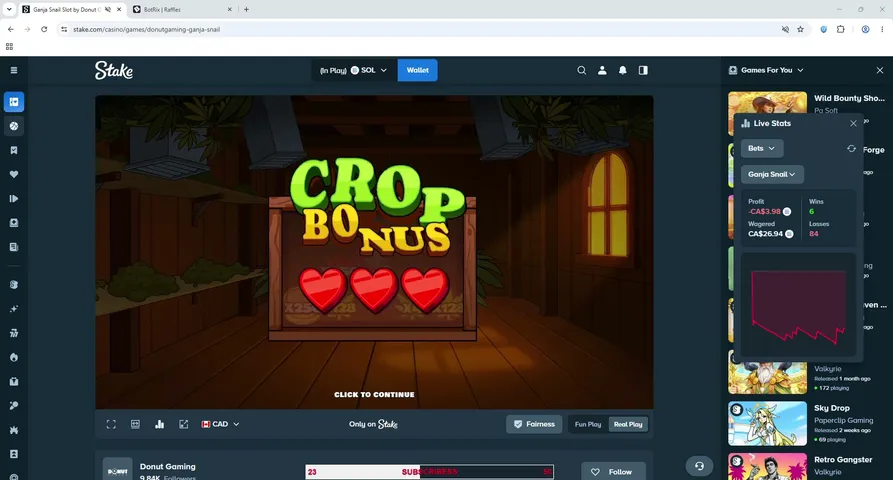
Task: Click the browser address bar URL
Action: (x=146, y=29)
